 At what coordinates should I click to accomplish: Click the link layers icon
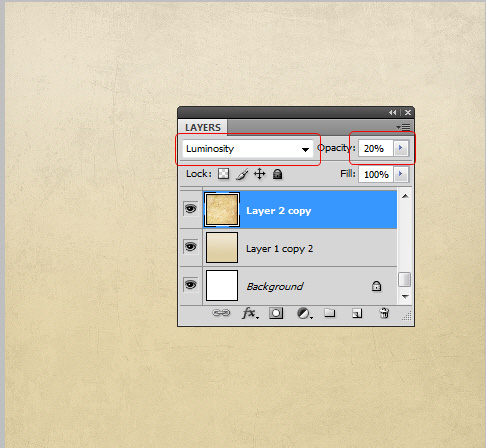(221, 313)
